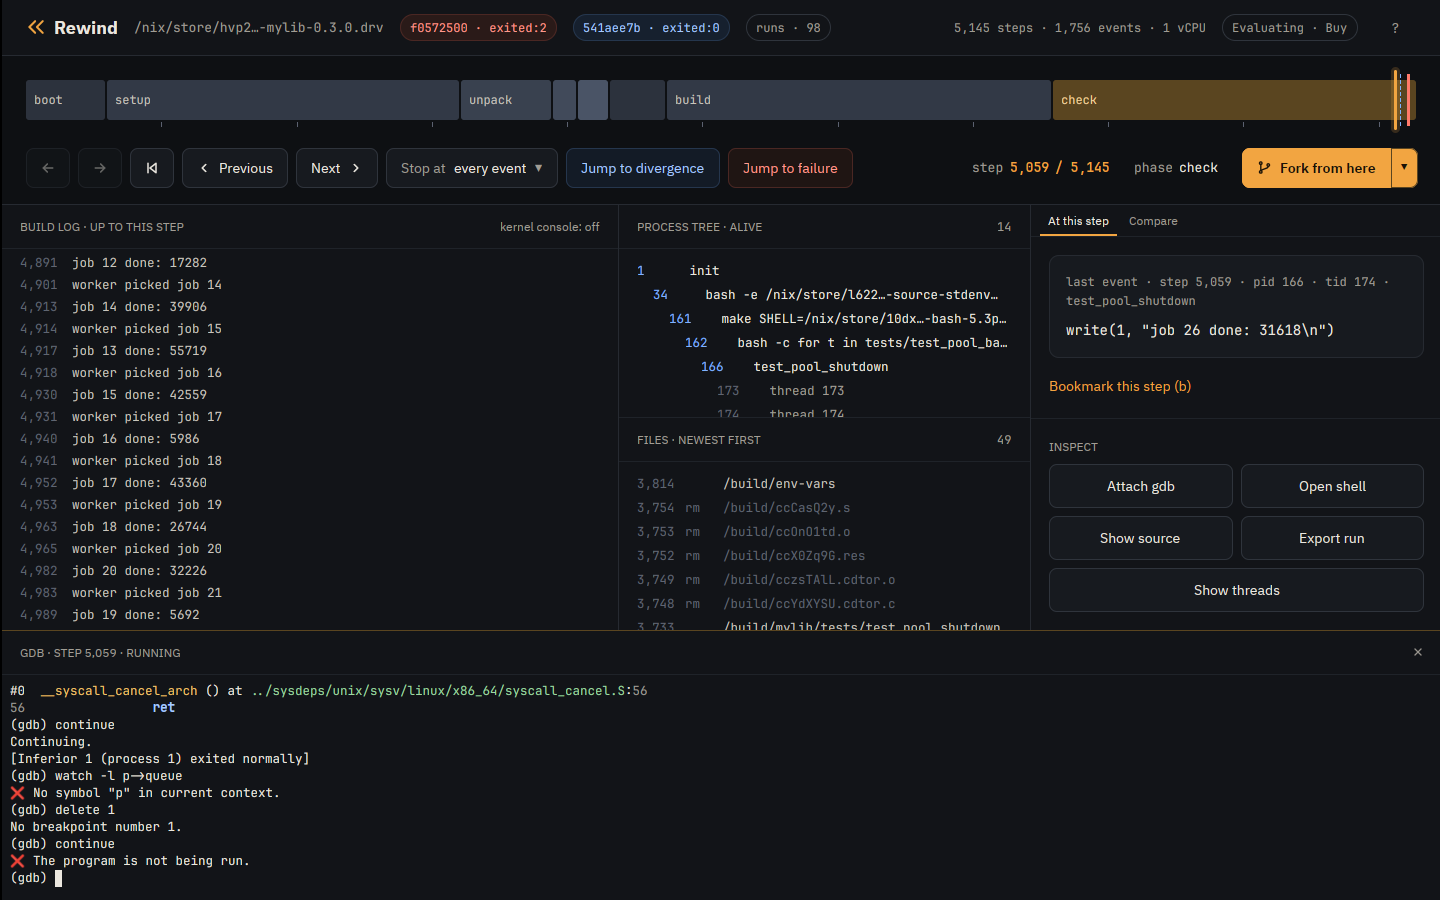Step back using the left arrow button
This screenshot has width=1440, height=900.
coord(48,168)
